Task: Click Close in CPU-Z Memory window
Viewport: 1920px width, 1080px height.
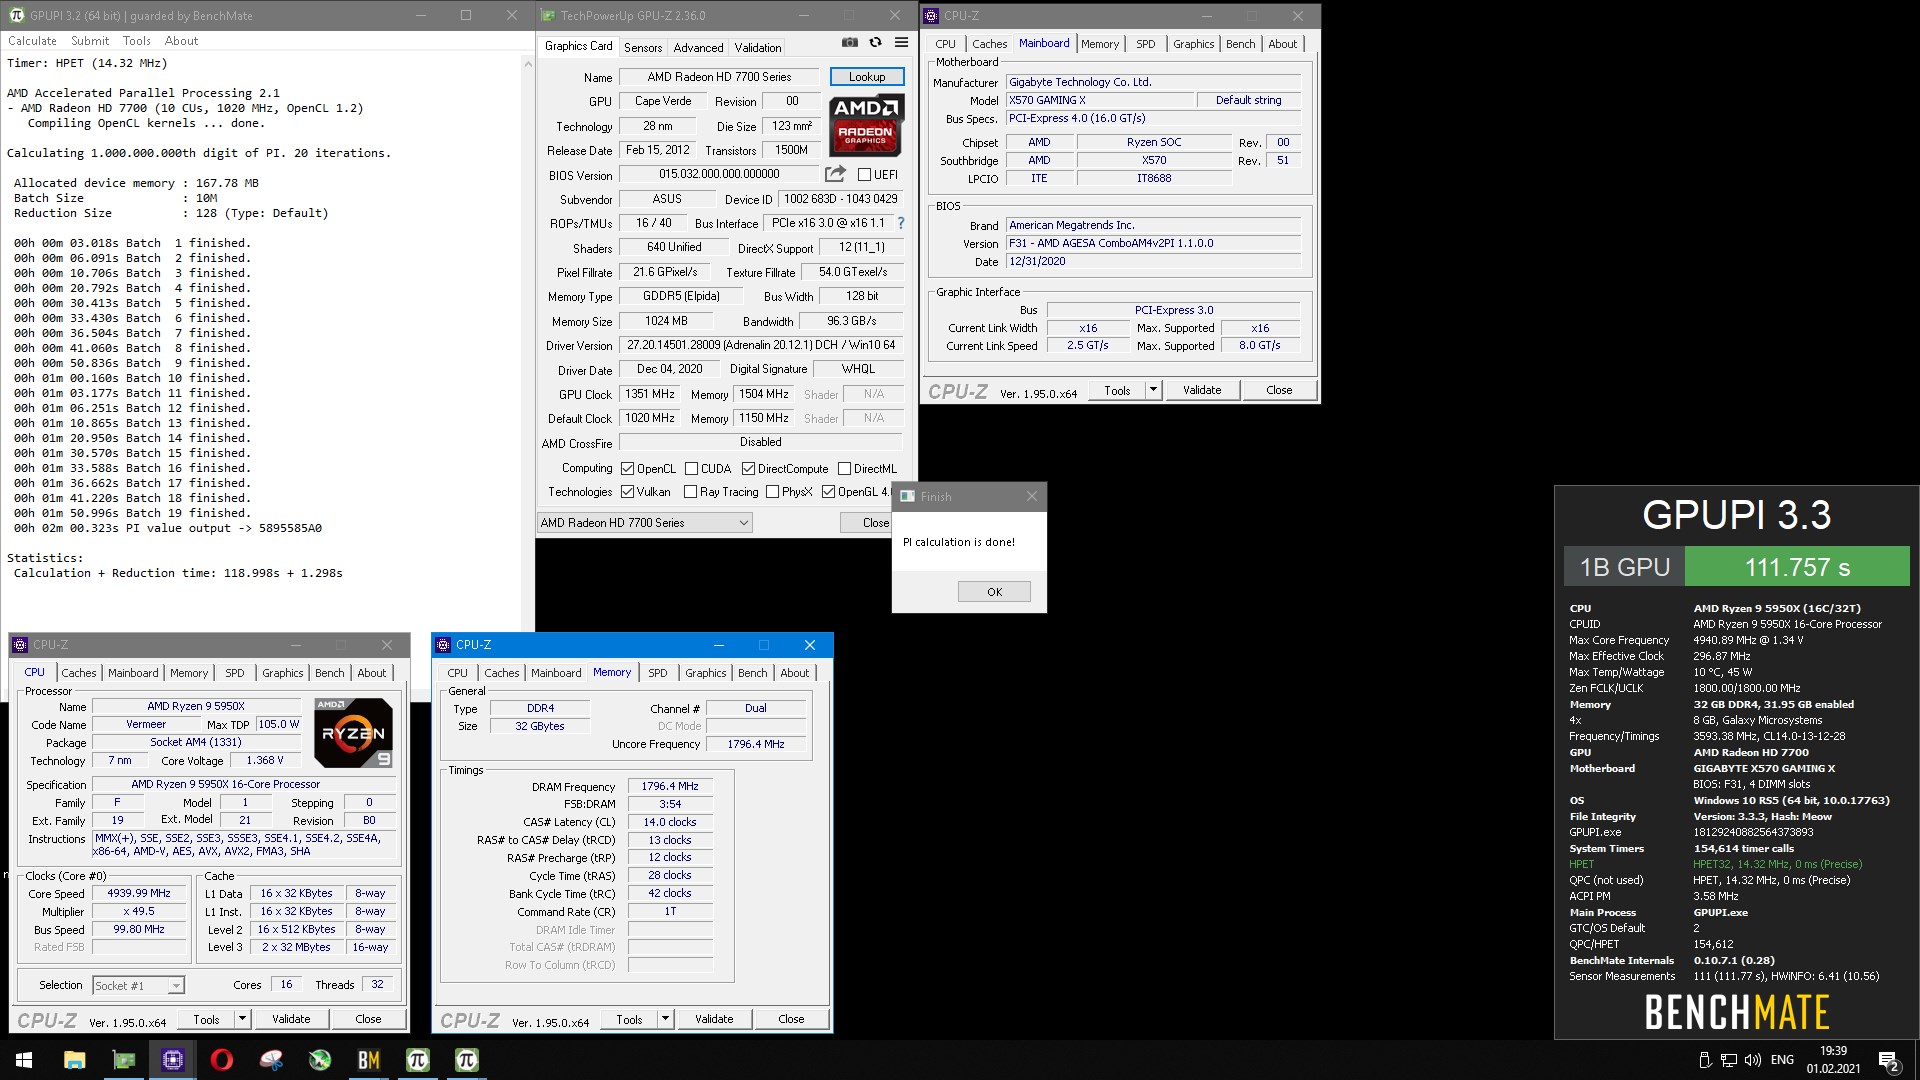Action: click(791, 1019)
